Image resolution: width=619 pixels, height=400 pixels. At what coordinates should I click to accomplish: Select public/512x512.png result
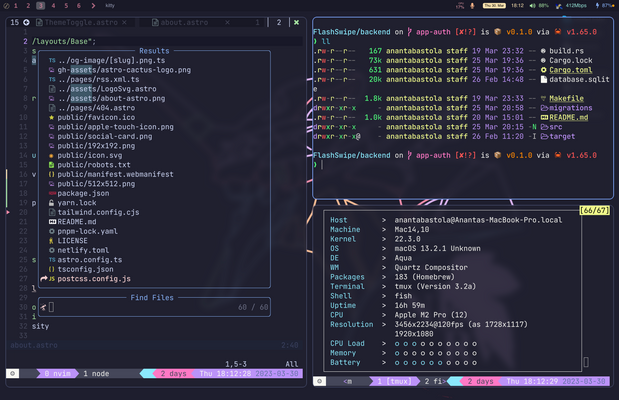click(96, 184)
